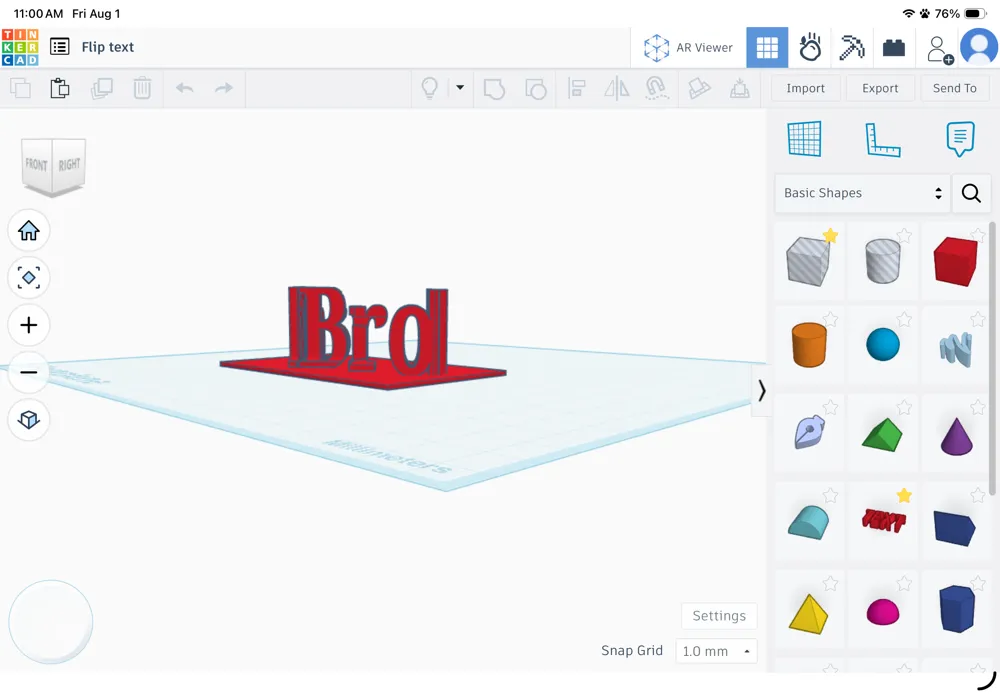Click the Group shapes icon

[494, 89]
